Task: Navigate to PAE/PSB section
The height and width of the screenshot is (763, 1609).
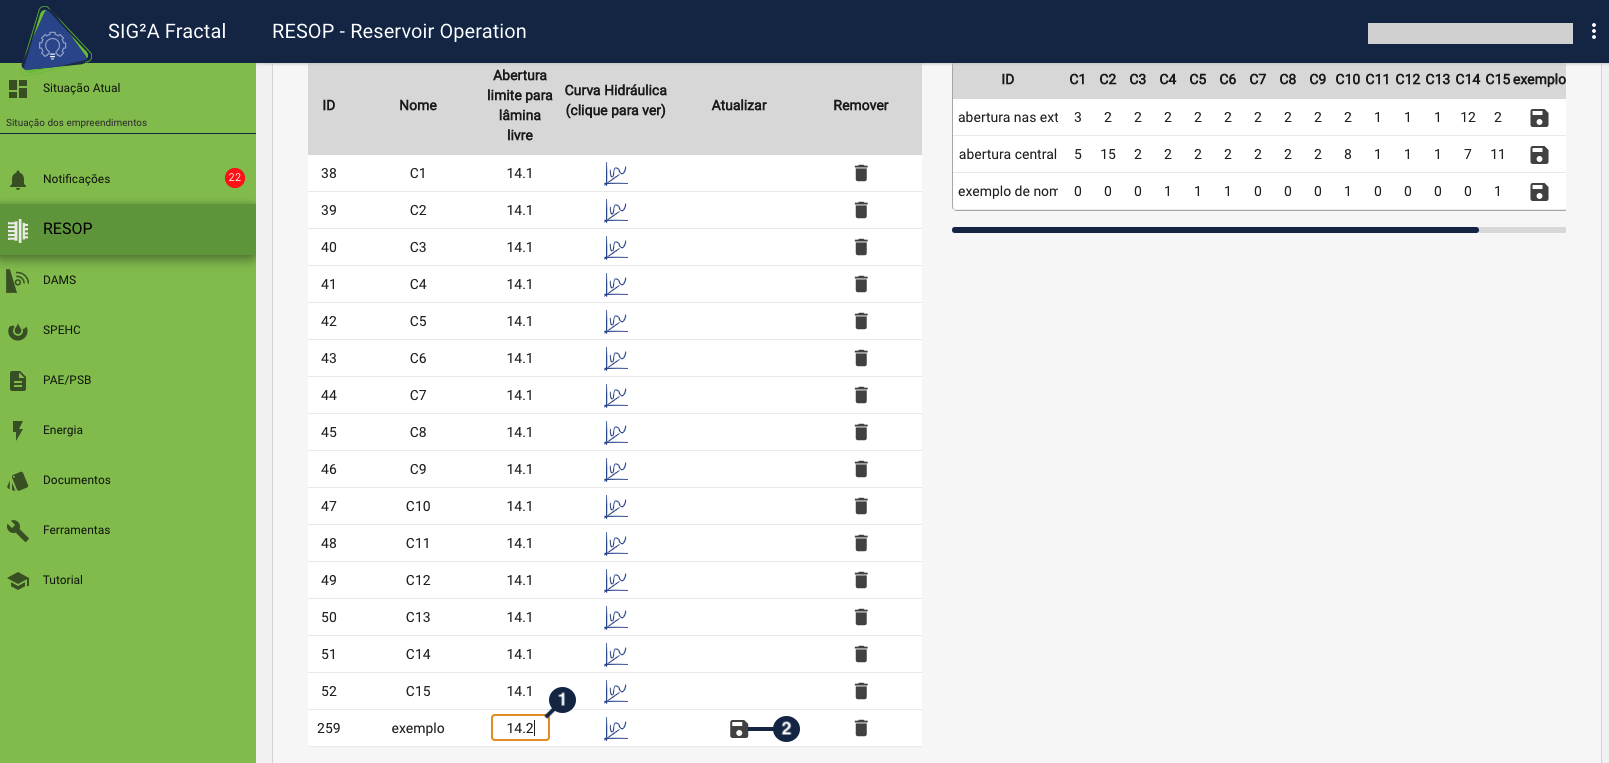Action: 67,380
